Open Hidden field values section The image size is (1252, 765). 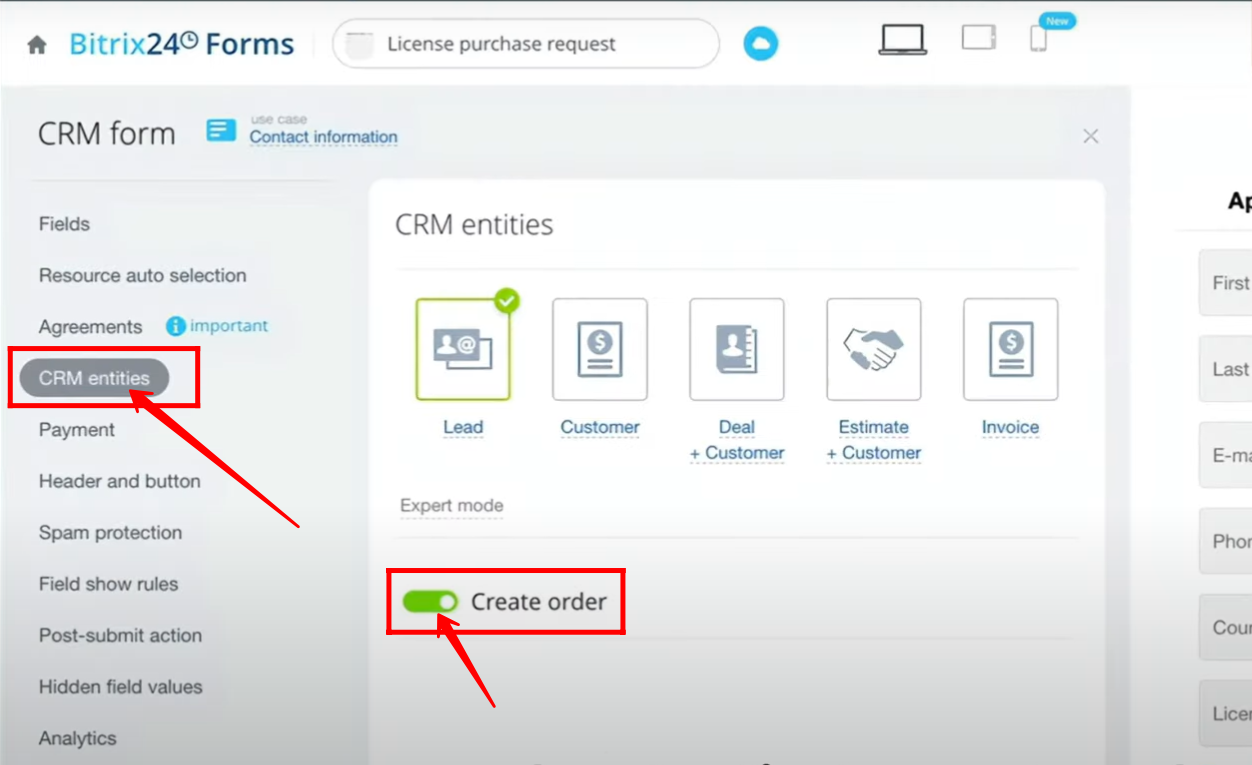pos(121,687)
